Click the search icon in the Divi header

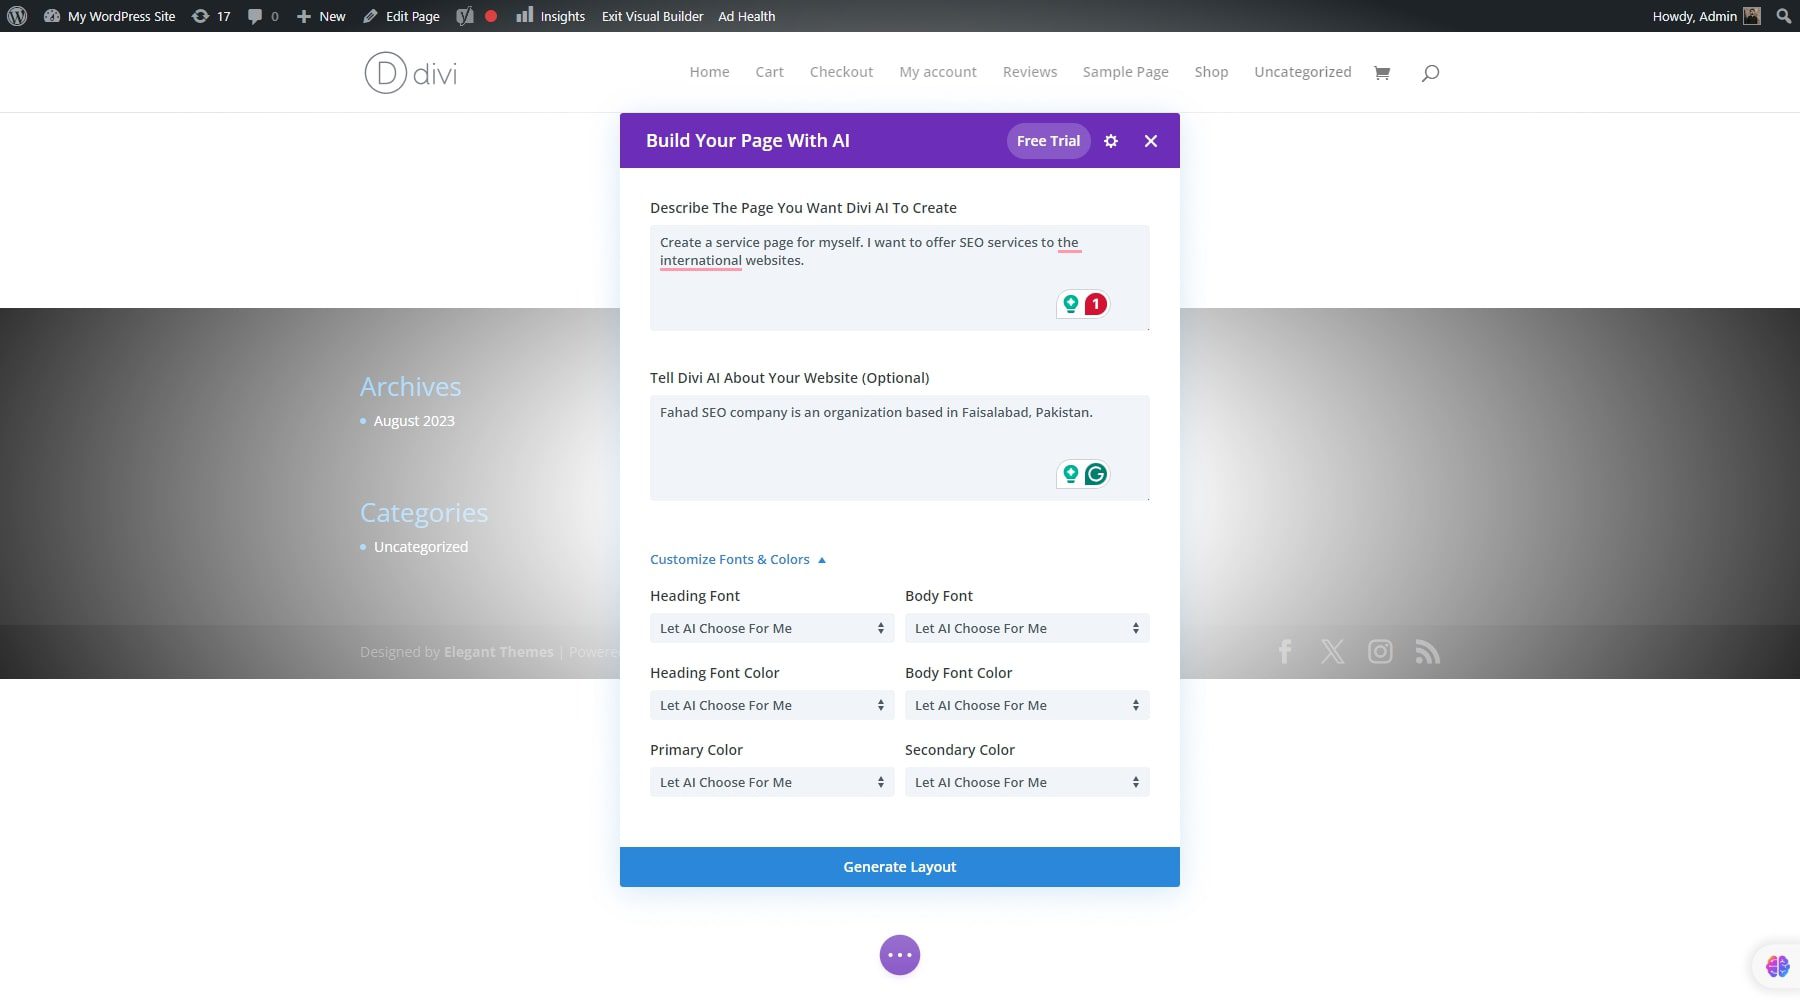click(1430, 72)
